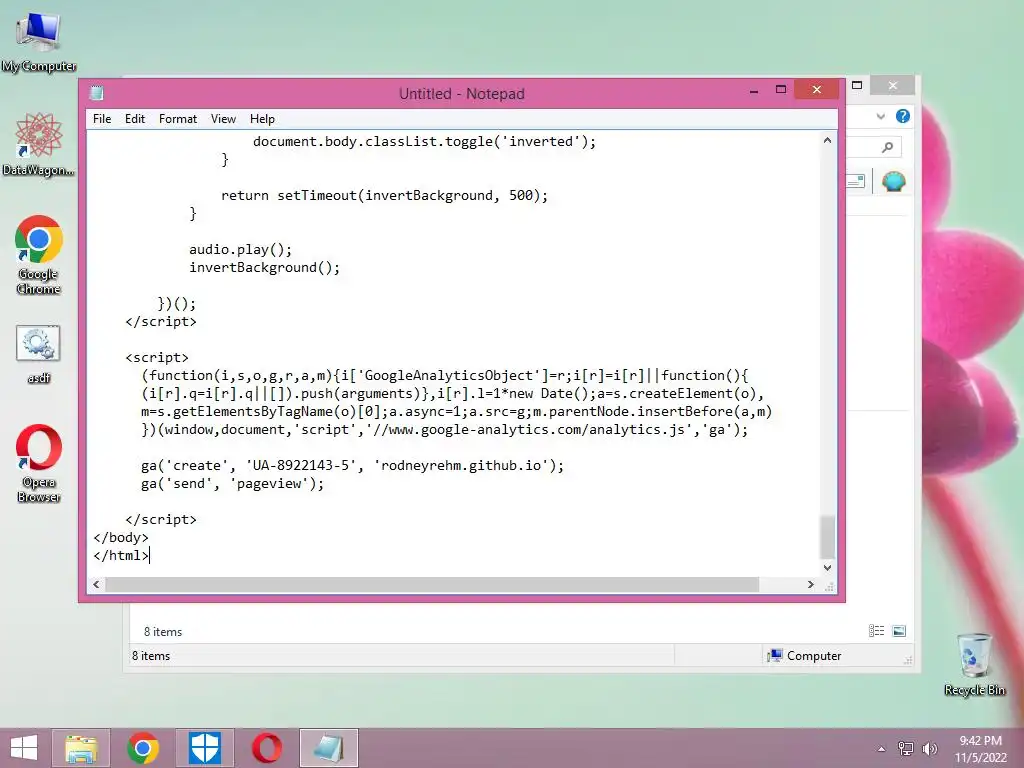Click the blue shell icon in Explorer
This screenshot has height=768, width=1024.
click(x=893, y=181)
